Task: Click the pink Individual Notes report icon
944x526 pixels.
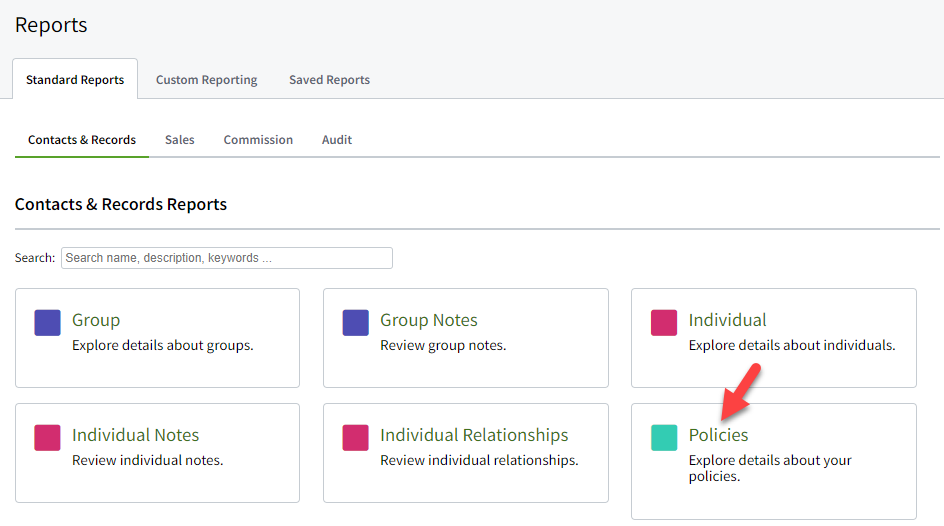Action: pos(48,438)
